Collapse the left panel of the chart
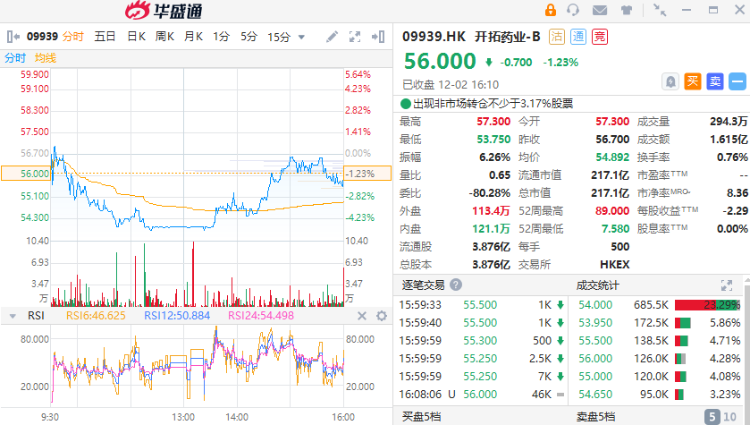Screen dimensions: 750x425 [x=13, y=36]
